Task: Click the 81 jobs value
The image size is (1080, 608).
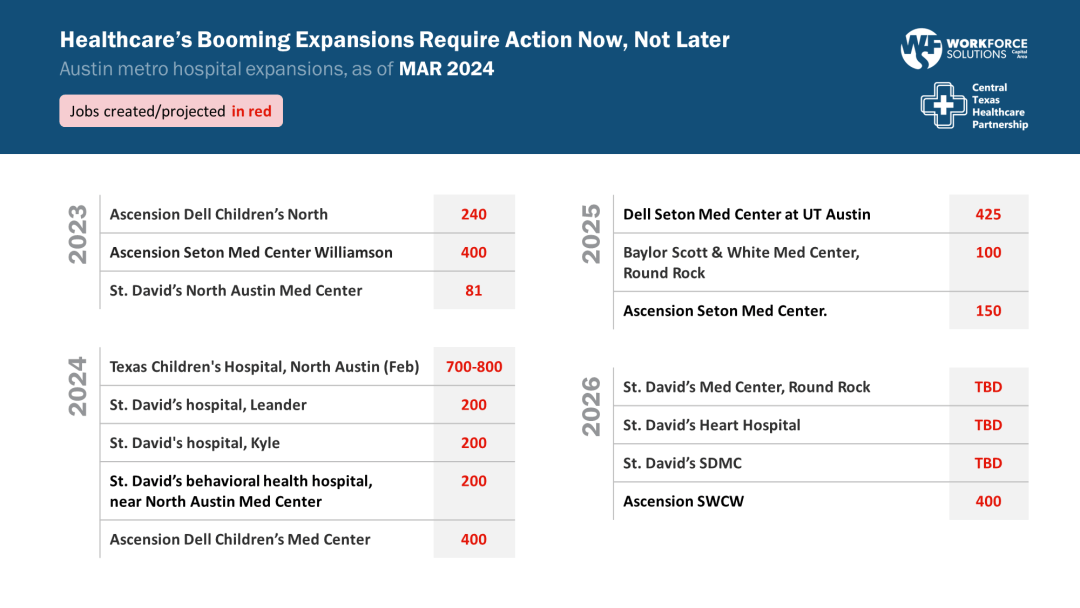Action: click(x=474, y=291)
